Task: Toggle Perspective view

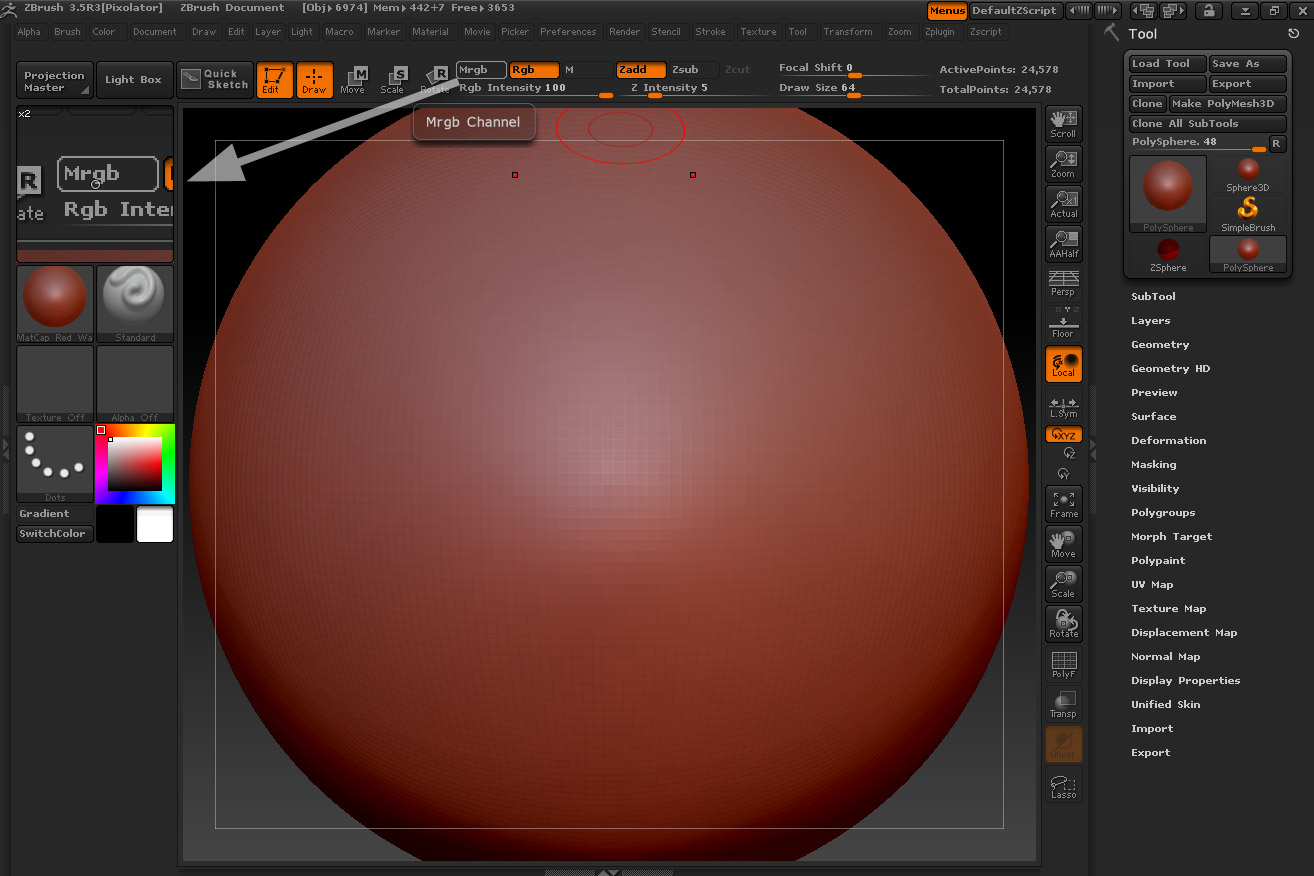Action: [x=1063, y=284]
